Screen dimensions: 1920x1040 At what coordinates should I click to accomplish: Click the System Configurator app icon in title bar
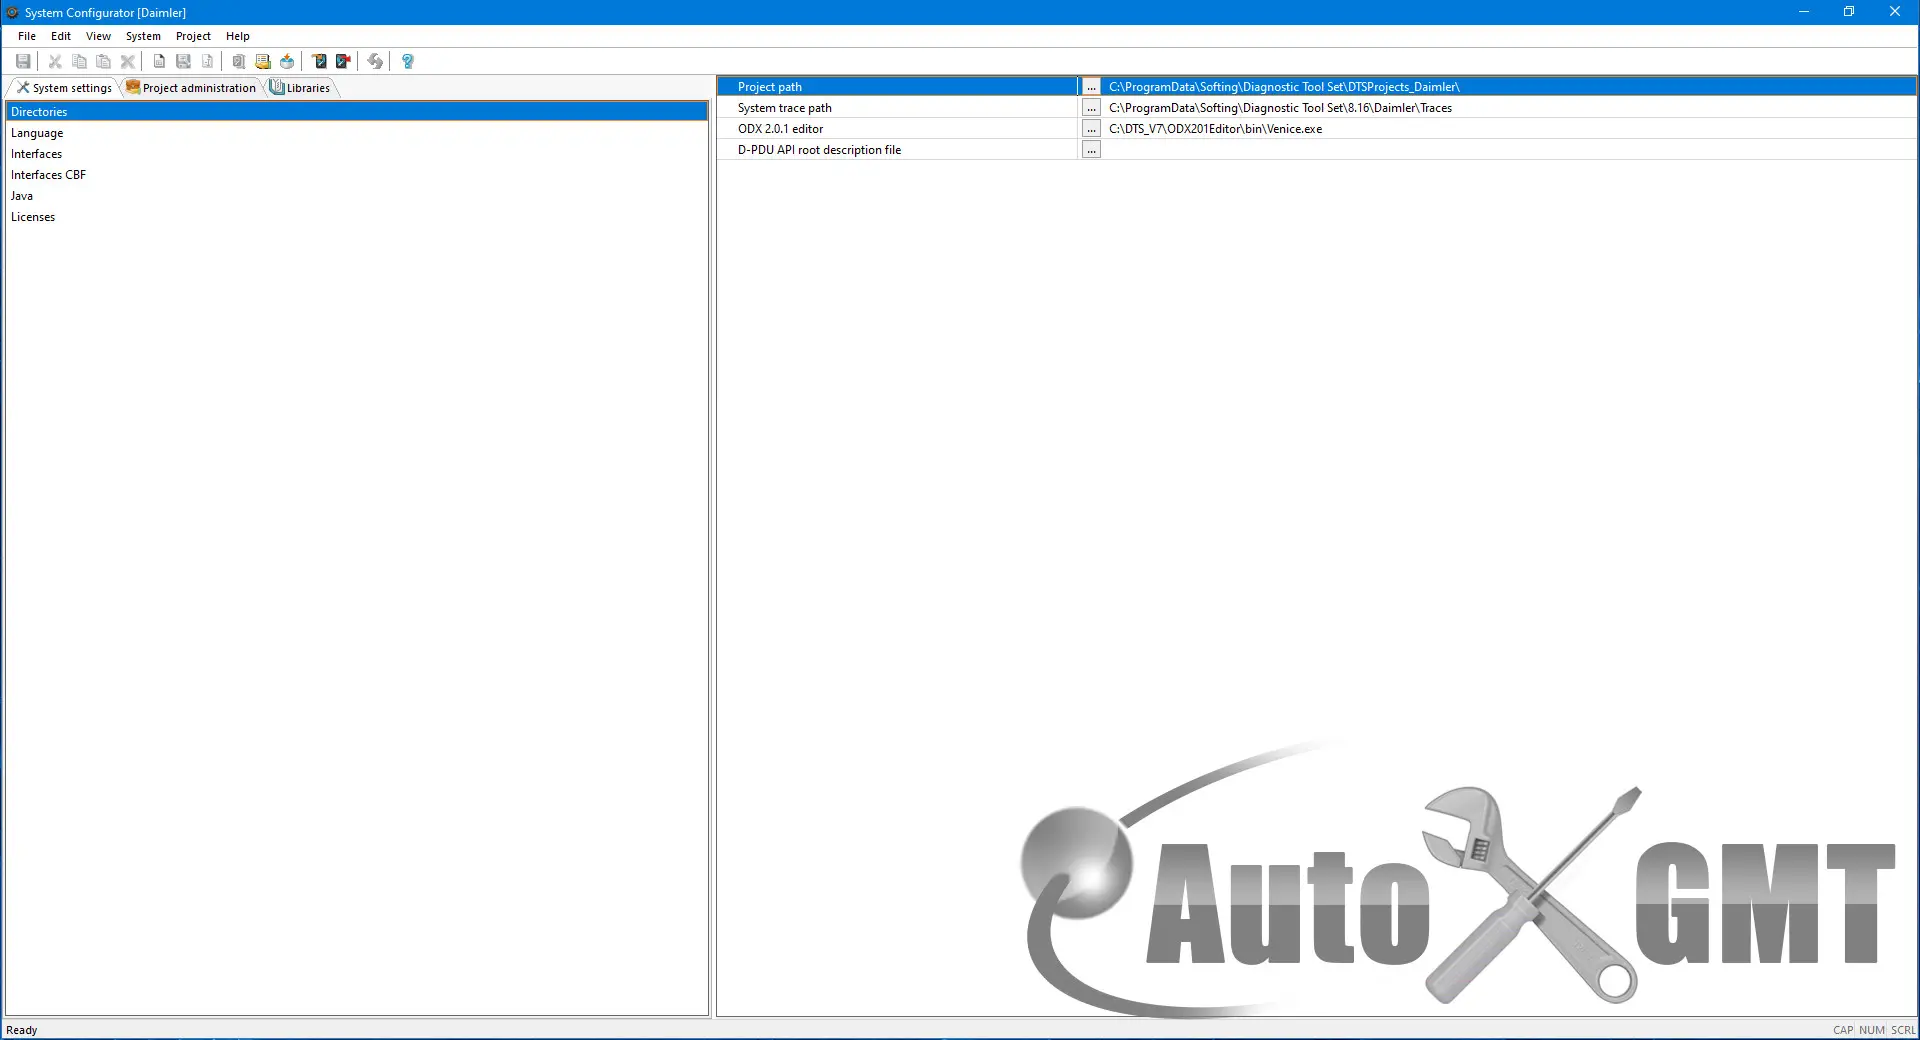click(x=12, y=12)
